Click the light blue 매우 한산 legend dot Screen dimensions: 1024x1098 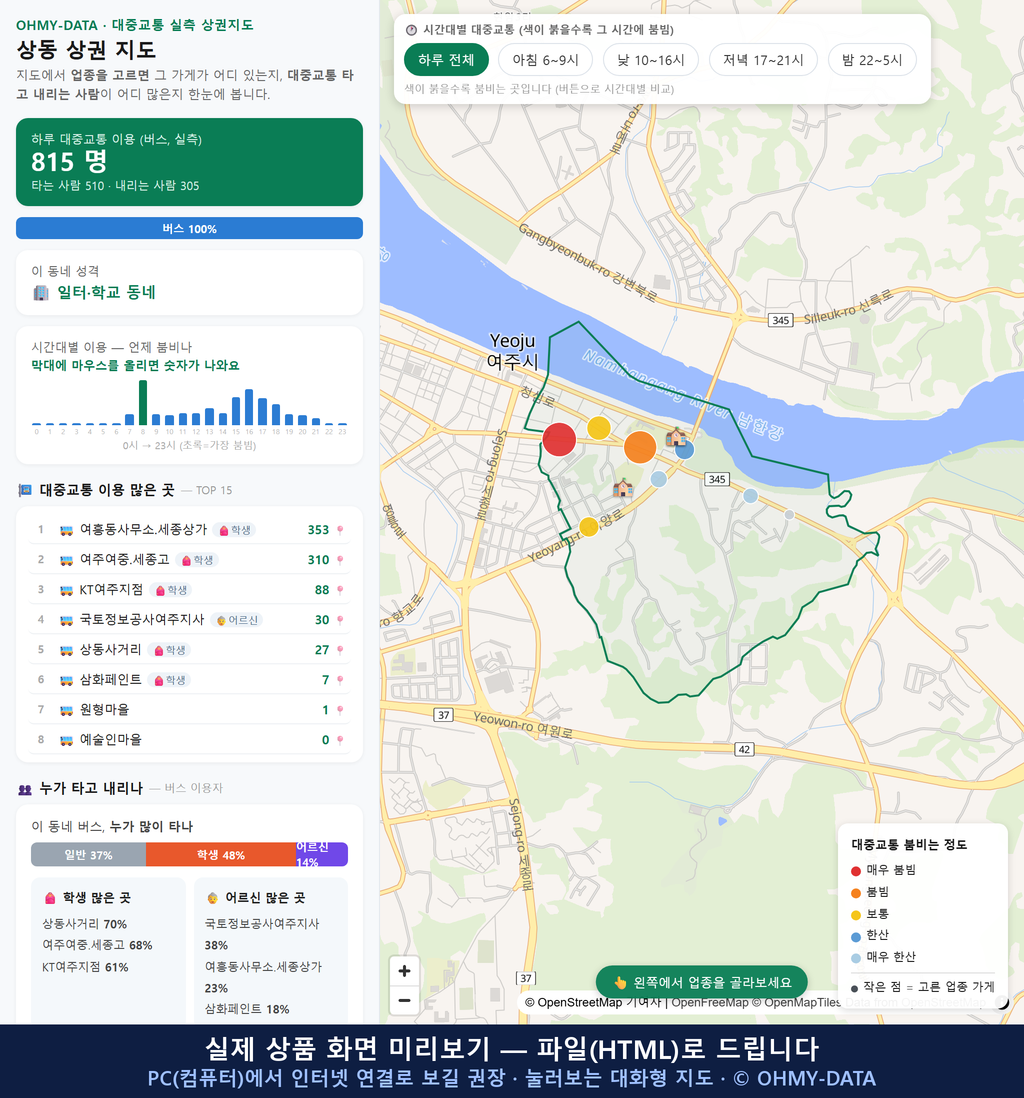click(855, 958)
